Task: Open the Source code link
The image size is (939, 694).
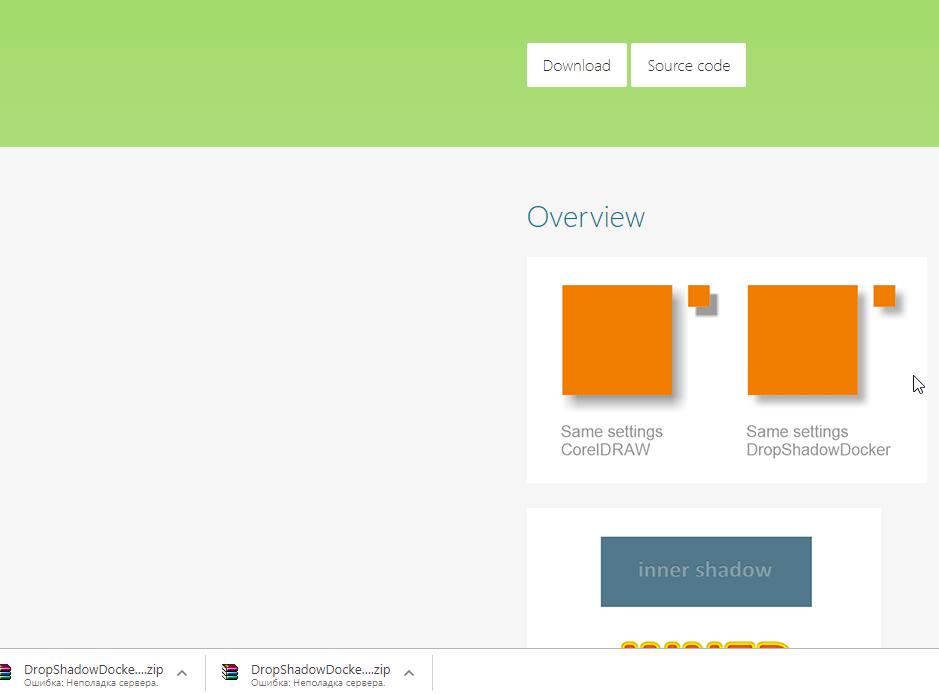Action: pos(688,65)
